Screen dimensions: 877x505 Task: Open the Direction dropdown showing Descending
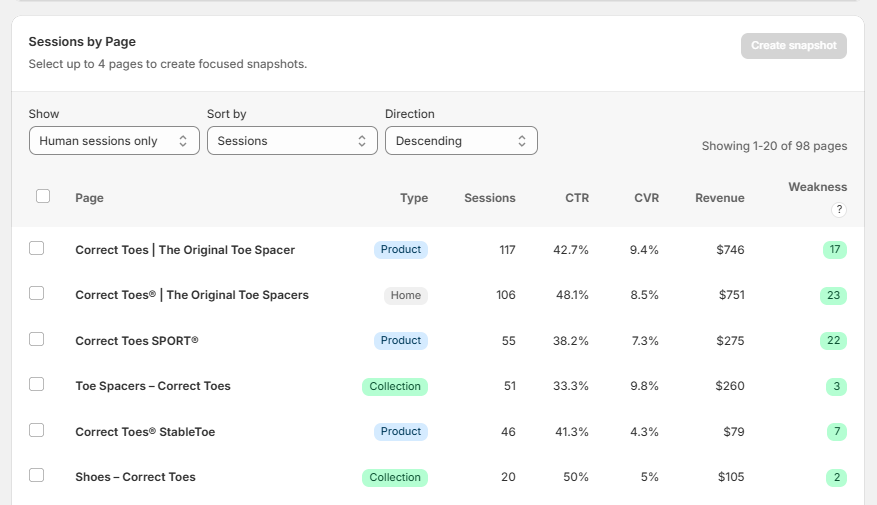pyautogui.click(x=461, y=141)
